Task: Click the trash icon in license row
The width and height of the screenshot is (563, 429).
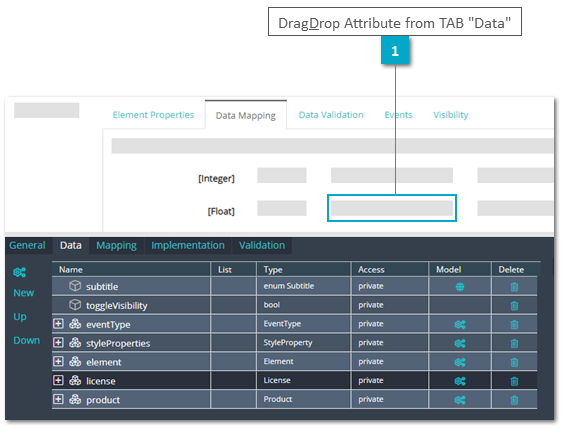Action: [x=514, y=381]
